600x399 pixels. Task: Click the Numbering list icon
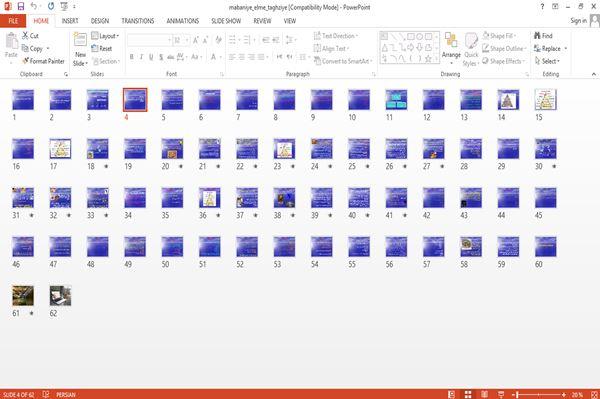(x=248, y=40)
